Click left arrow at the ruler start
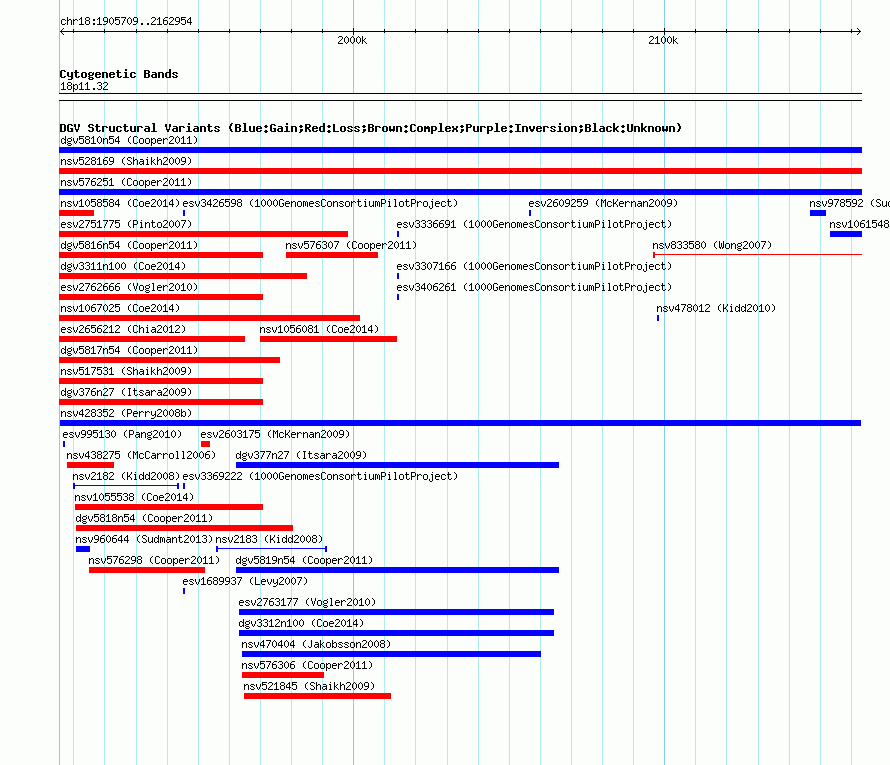890x765 pixels. (x=63, y=31)
